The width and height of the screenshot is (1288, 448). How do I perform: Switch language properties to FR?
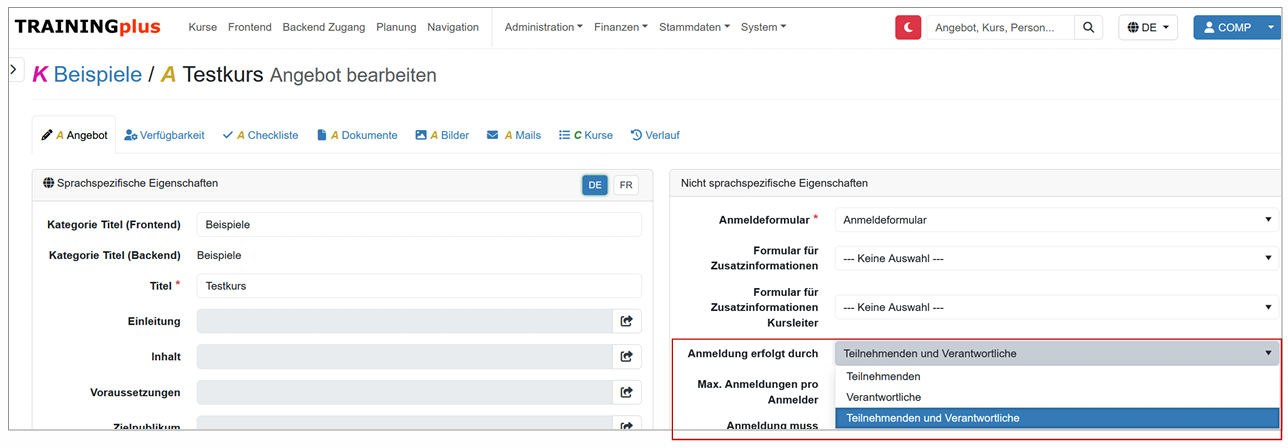point(626,185)
